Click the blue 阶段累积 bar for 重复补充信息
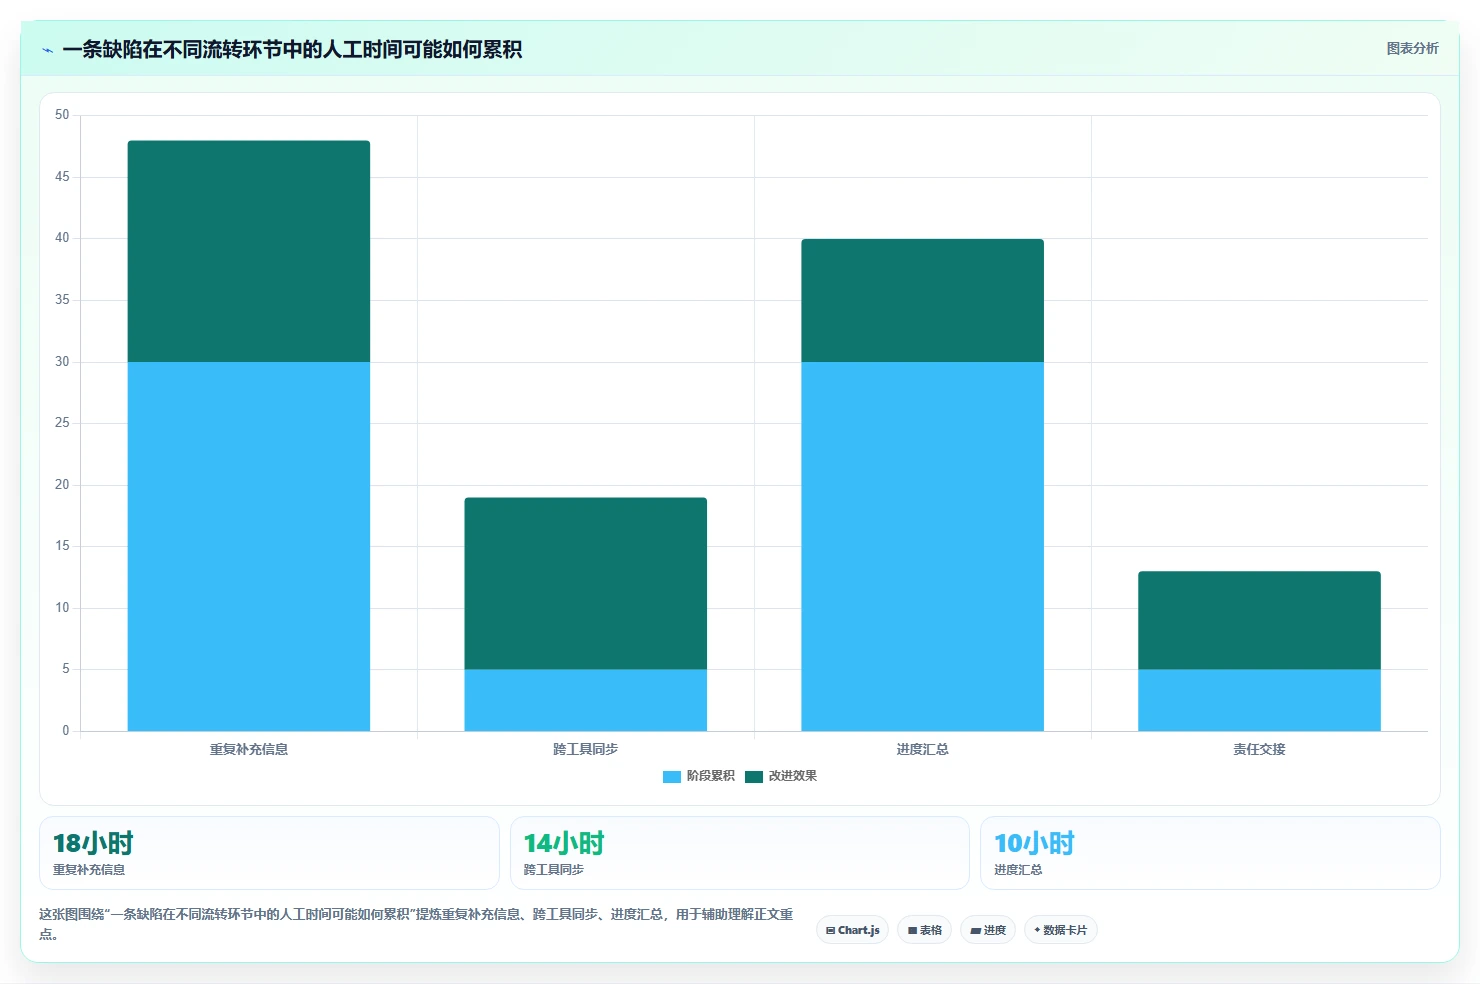 pos(249,546)
